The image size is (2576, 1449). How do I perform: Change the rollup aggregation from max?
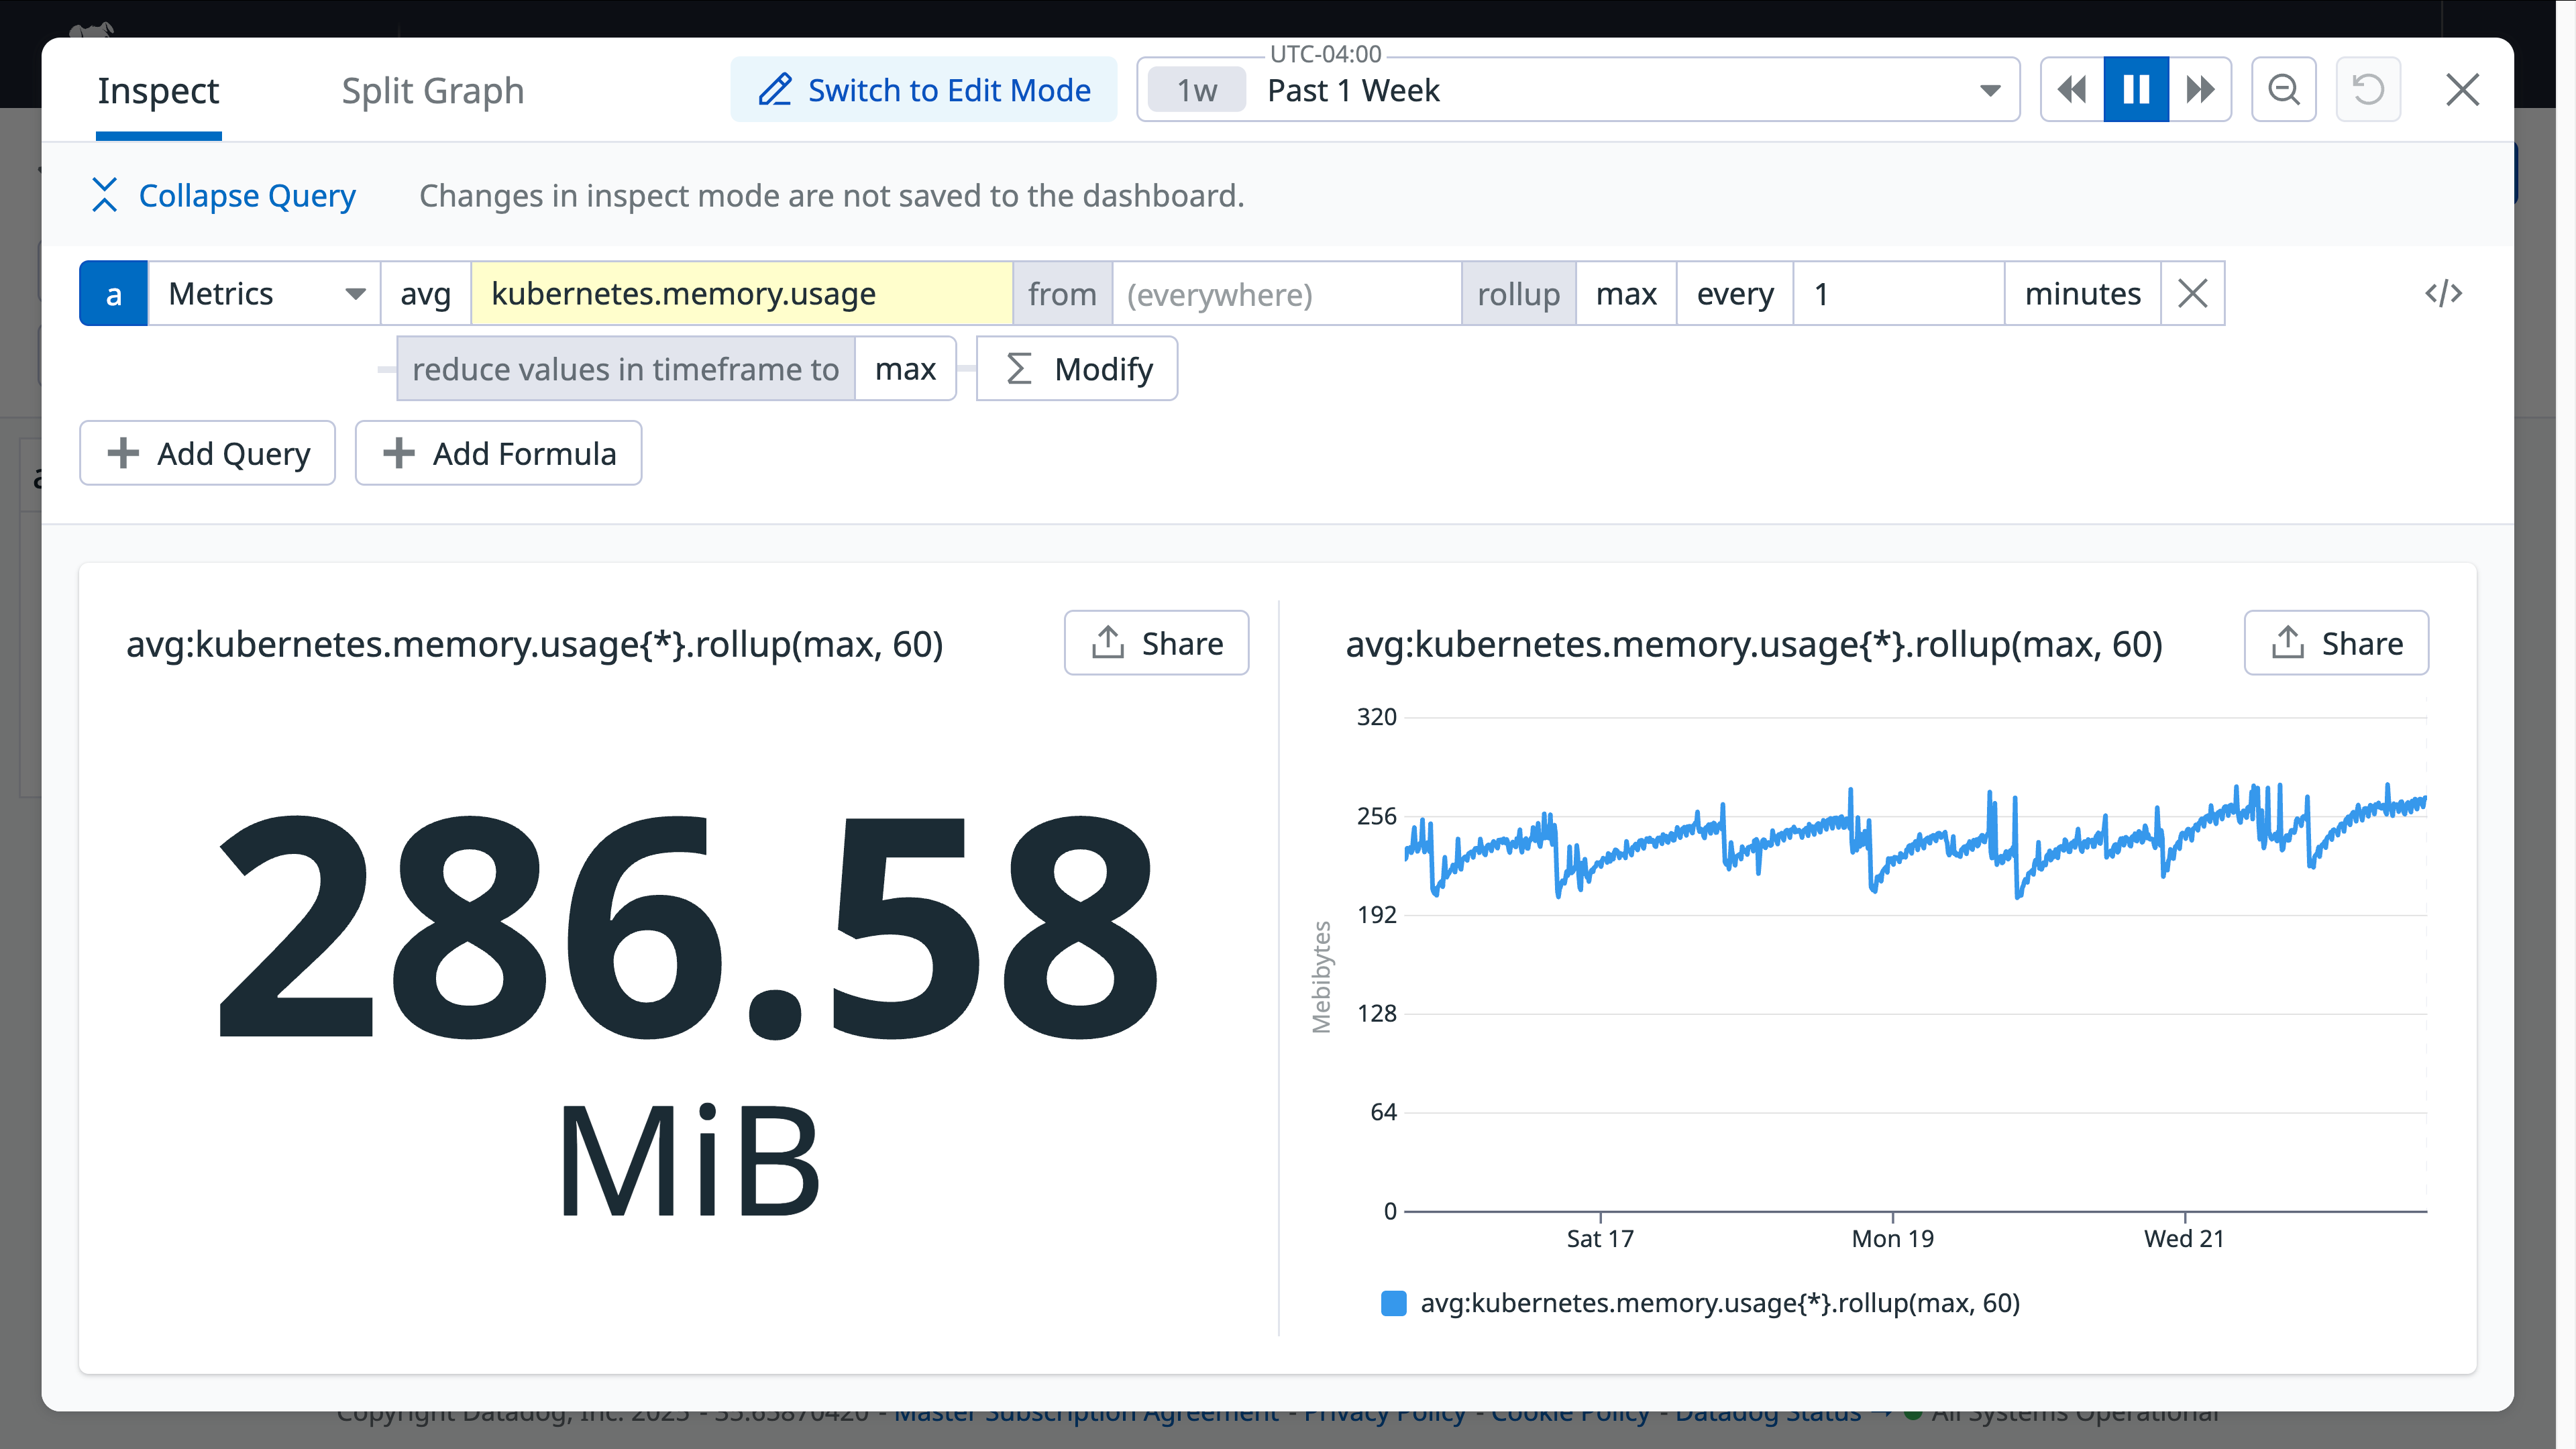pyautogui.click(x=1626, y=293)
